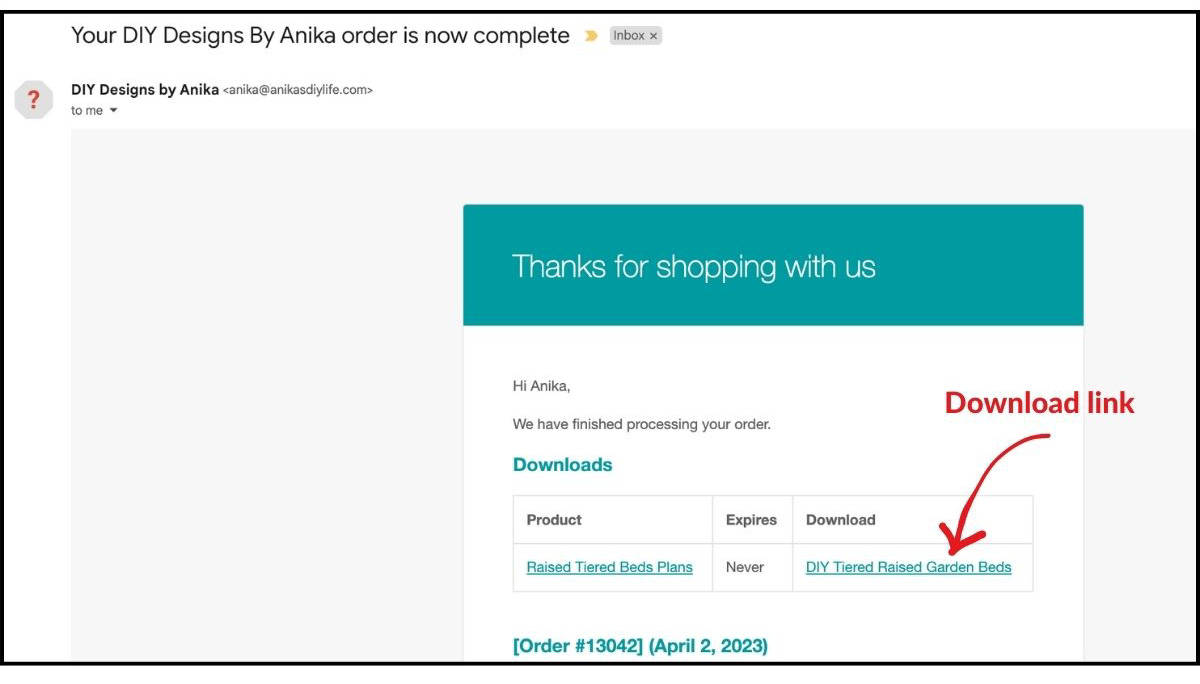Click the Inbox label tag
This screenshot has width=1200, height=684.
coord(629,36)
